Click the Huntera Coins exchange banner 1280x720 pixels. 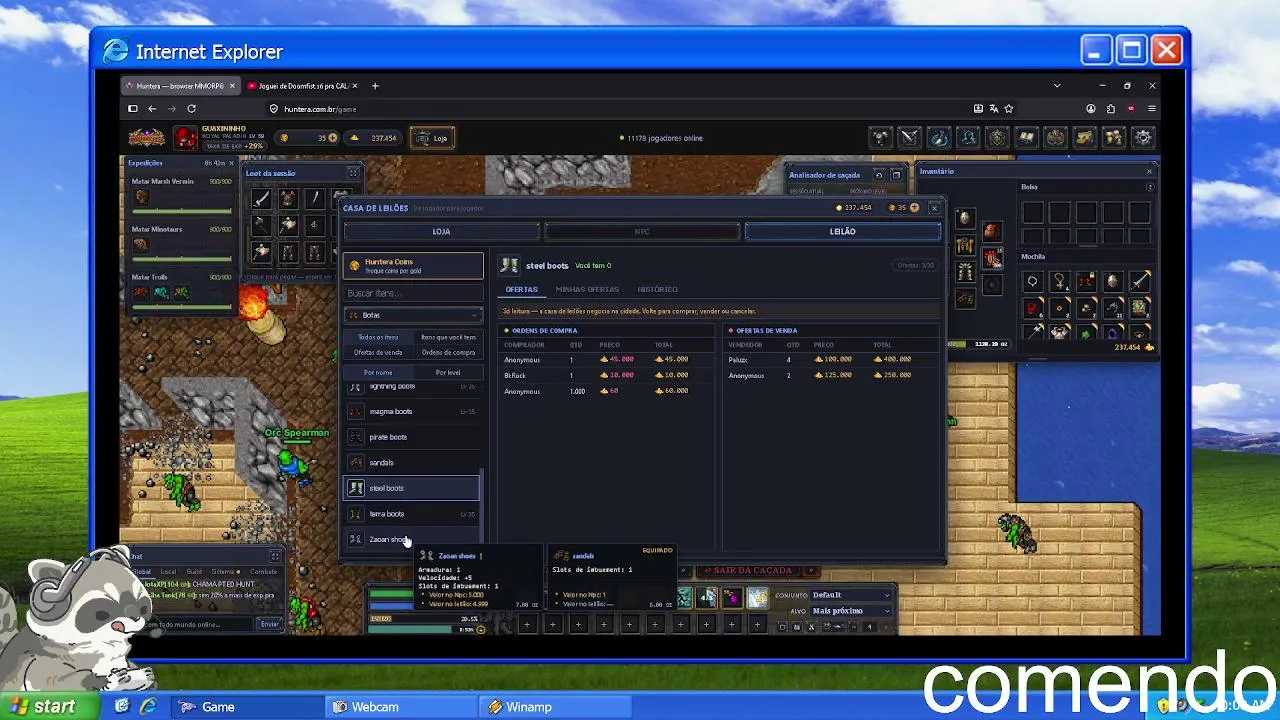pos(413,266)
